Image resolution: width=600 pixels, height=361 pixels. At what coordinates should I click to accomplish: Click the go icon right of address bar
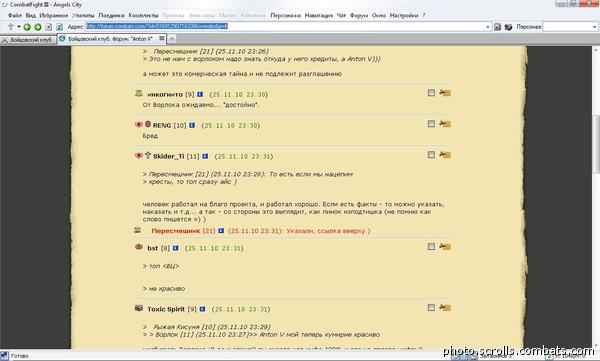pyautogui.click(x=497, y=27)
